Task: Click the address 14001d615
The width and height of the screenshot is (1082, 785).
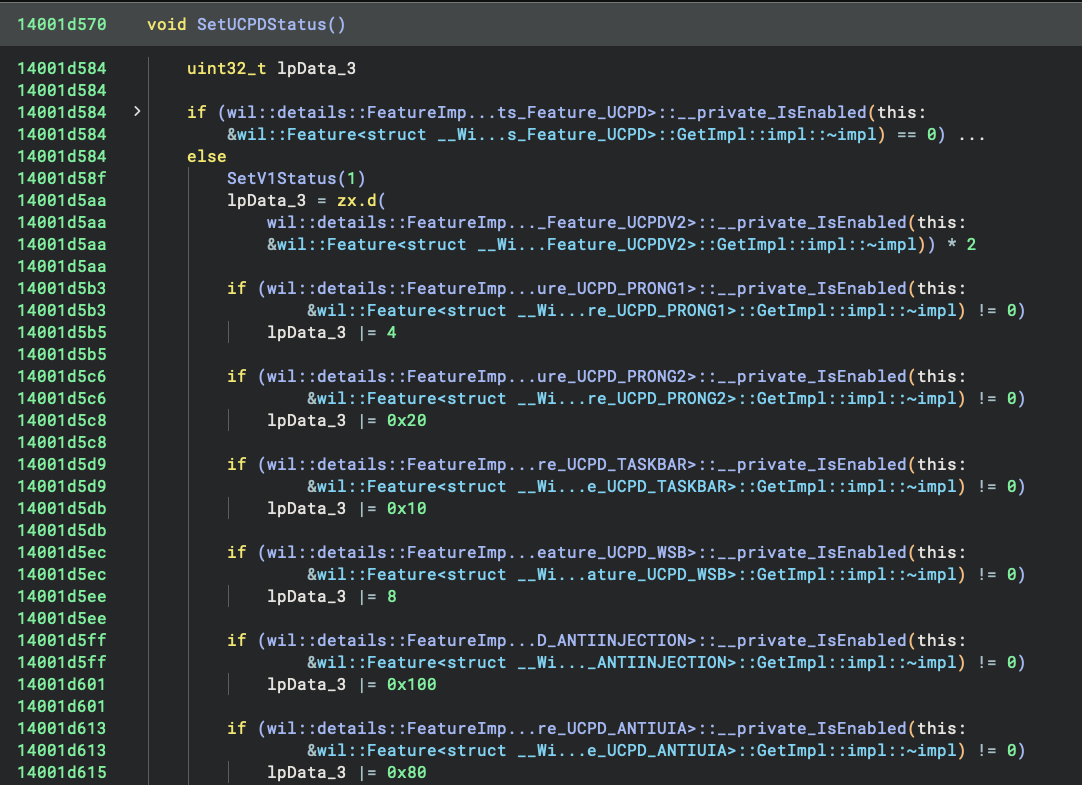Action: [62, 772]
